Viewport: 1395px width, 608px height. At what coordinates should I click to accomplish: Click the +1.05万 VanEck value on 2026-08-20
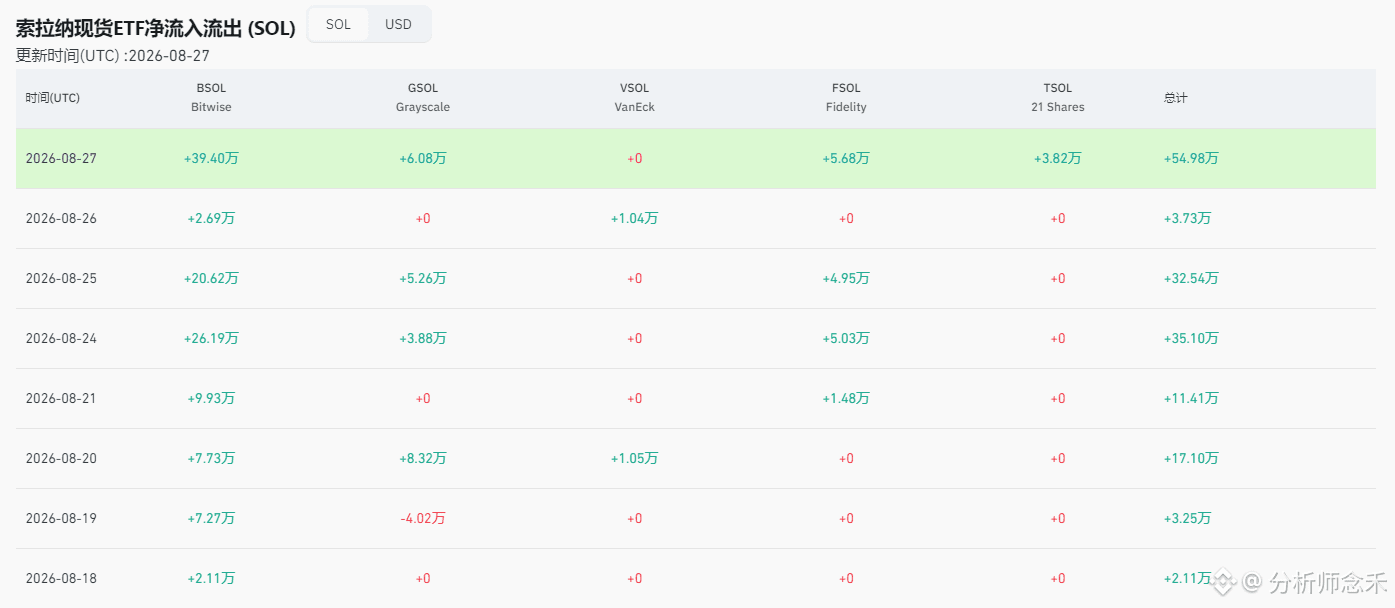[635, 458]
